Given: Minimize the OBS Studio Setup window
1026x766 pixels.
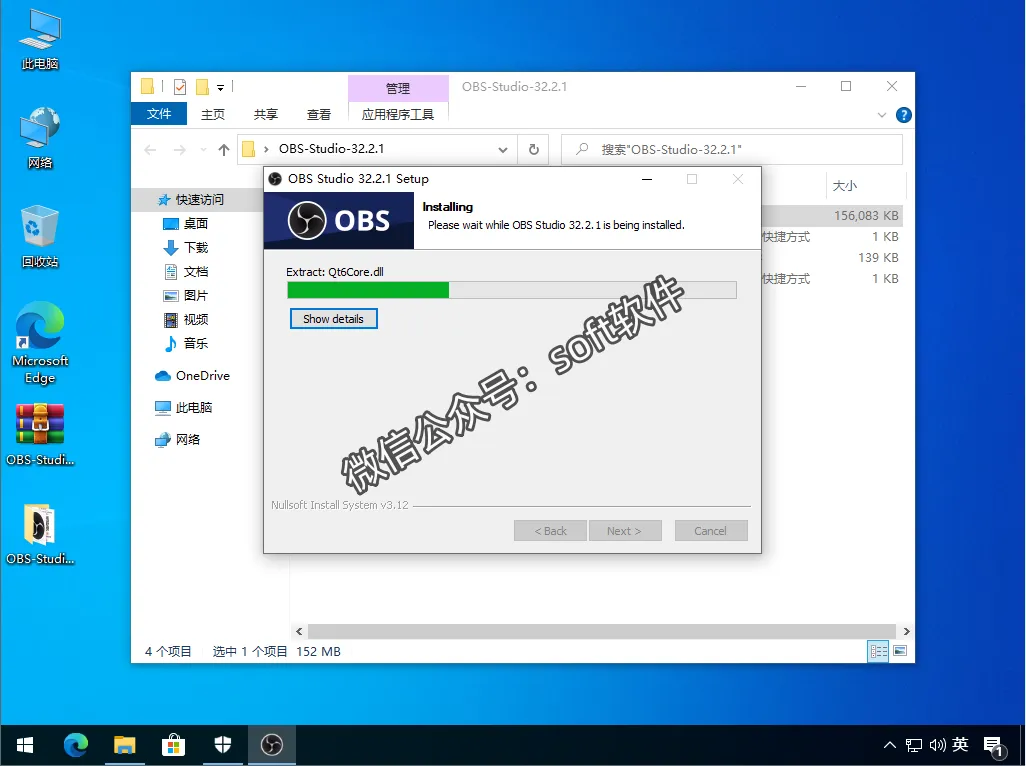Looking at the screenshot, I should pyautogui.click(x=647, y=179).
